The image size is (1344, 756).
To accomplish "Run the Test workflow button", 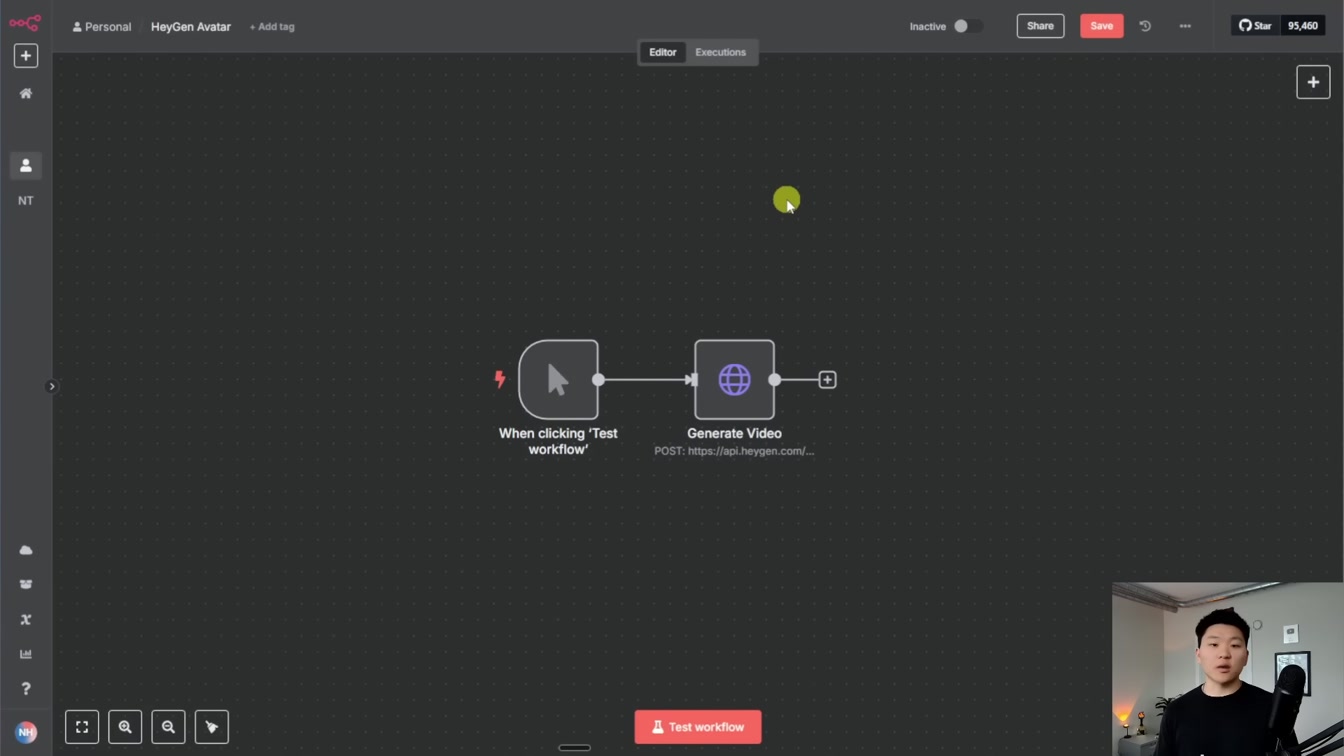I will pos(698,727).
